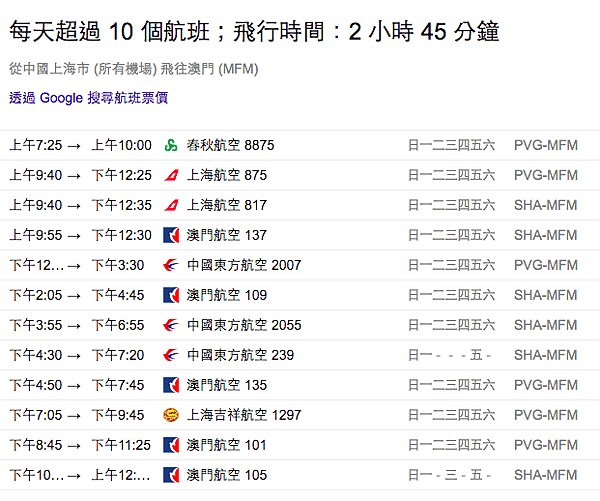Click truncated arrival time 上午12:…
This screenshot has width=600, height=501.
coord(121,475)
